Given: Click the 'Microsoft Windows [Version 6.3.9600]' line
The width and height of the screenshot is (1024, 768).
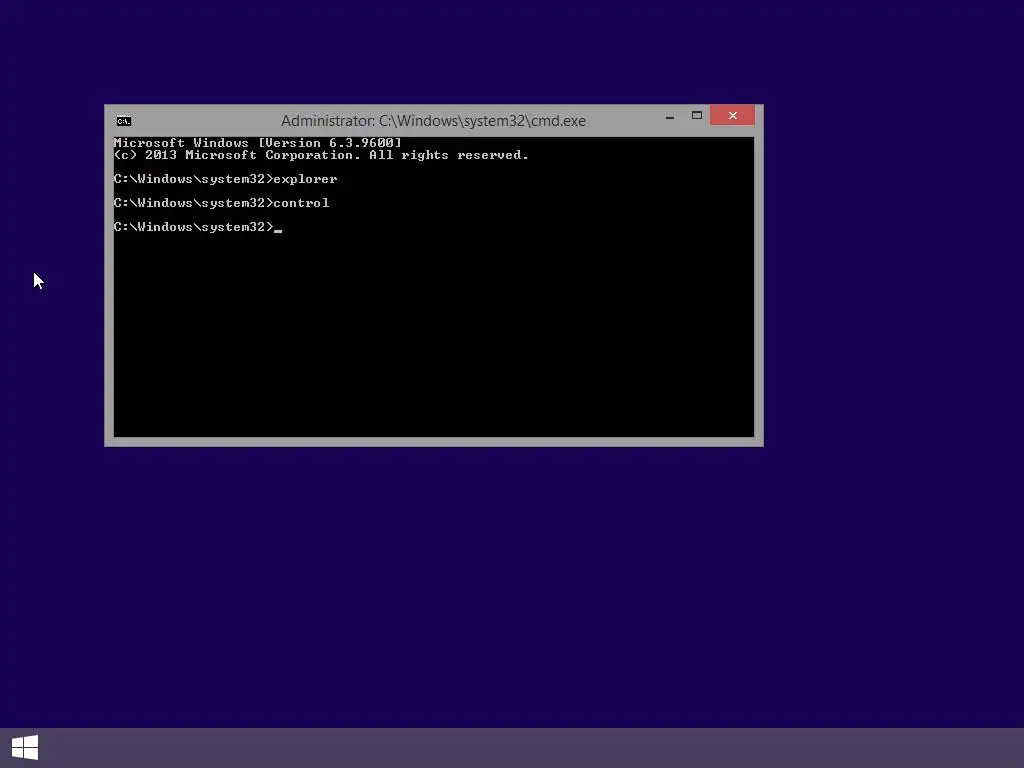Looking at the screenshot, I should pyautogui.click(x=258, y=143).
